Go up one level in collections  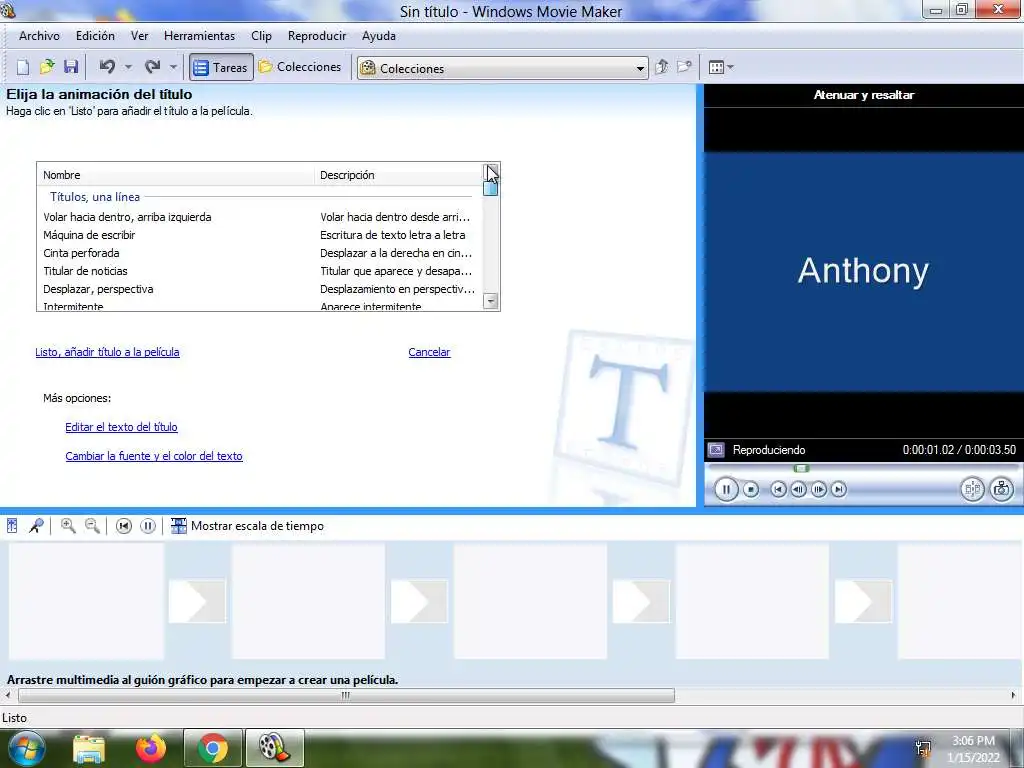click(662, 67)
